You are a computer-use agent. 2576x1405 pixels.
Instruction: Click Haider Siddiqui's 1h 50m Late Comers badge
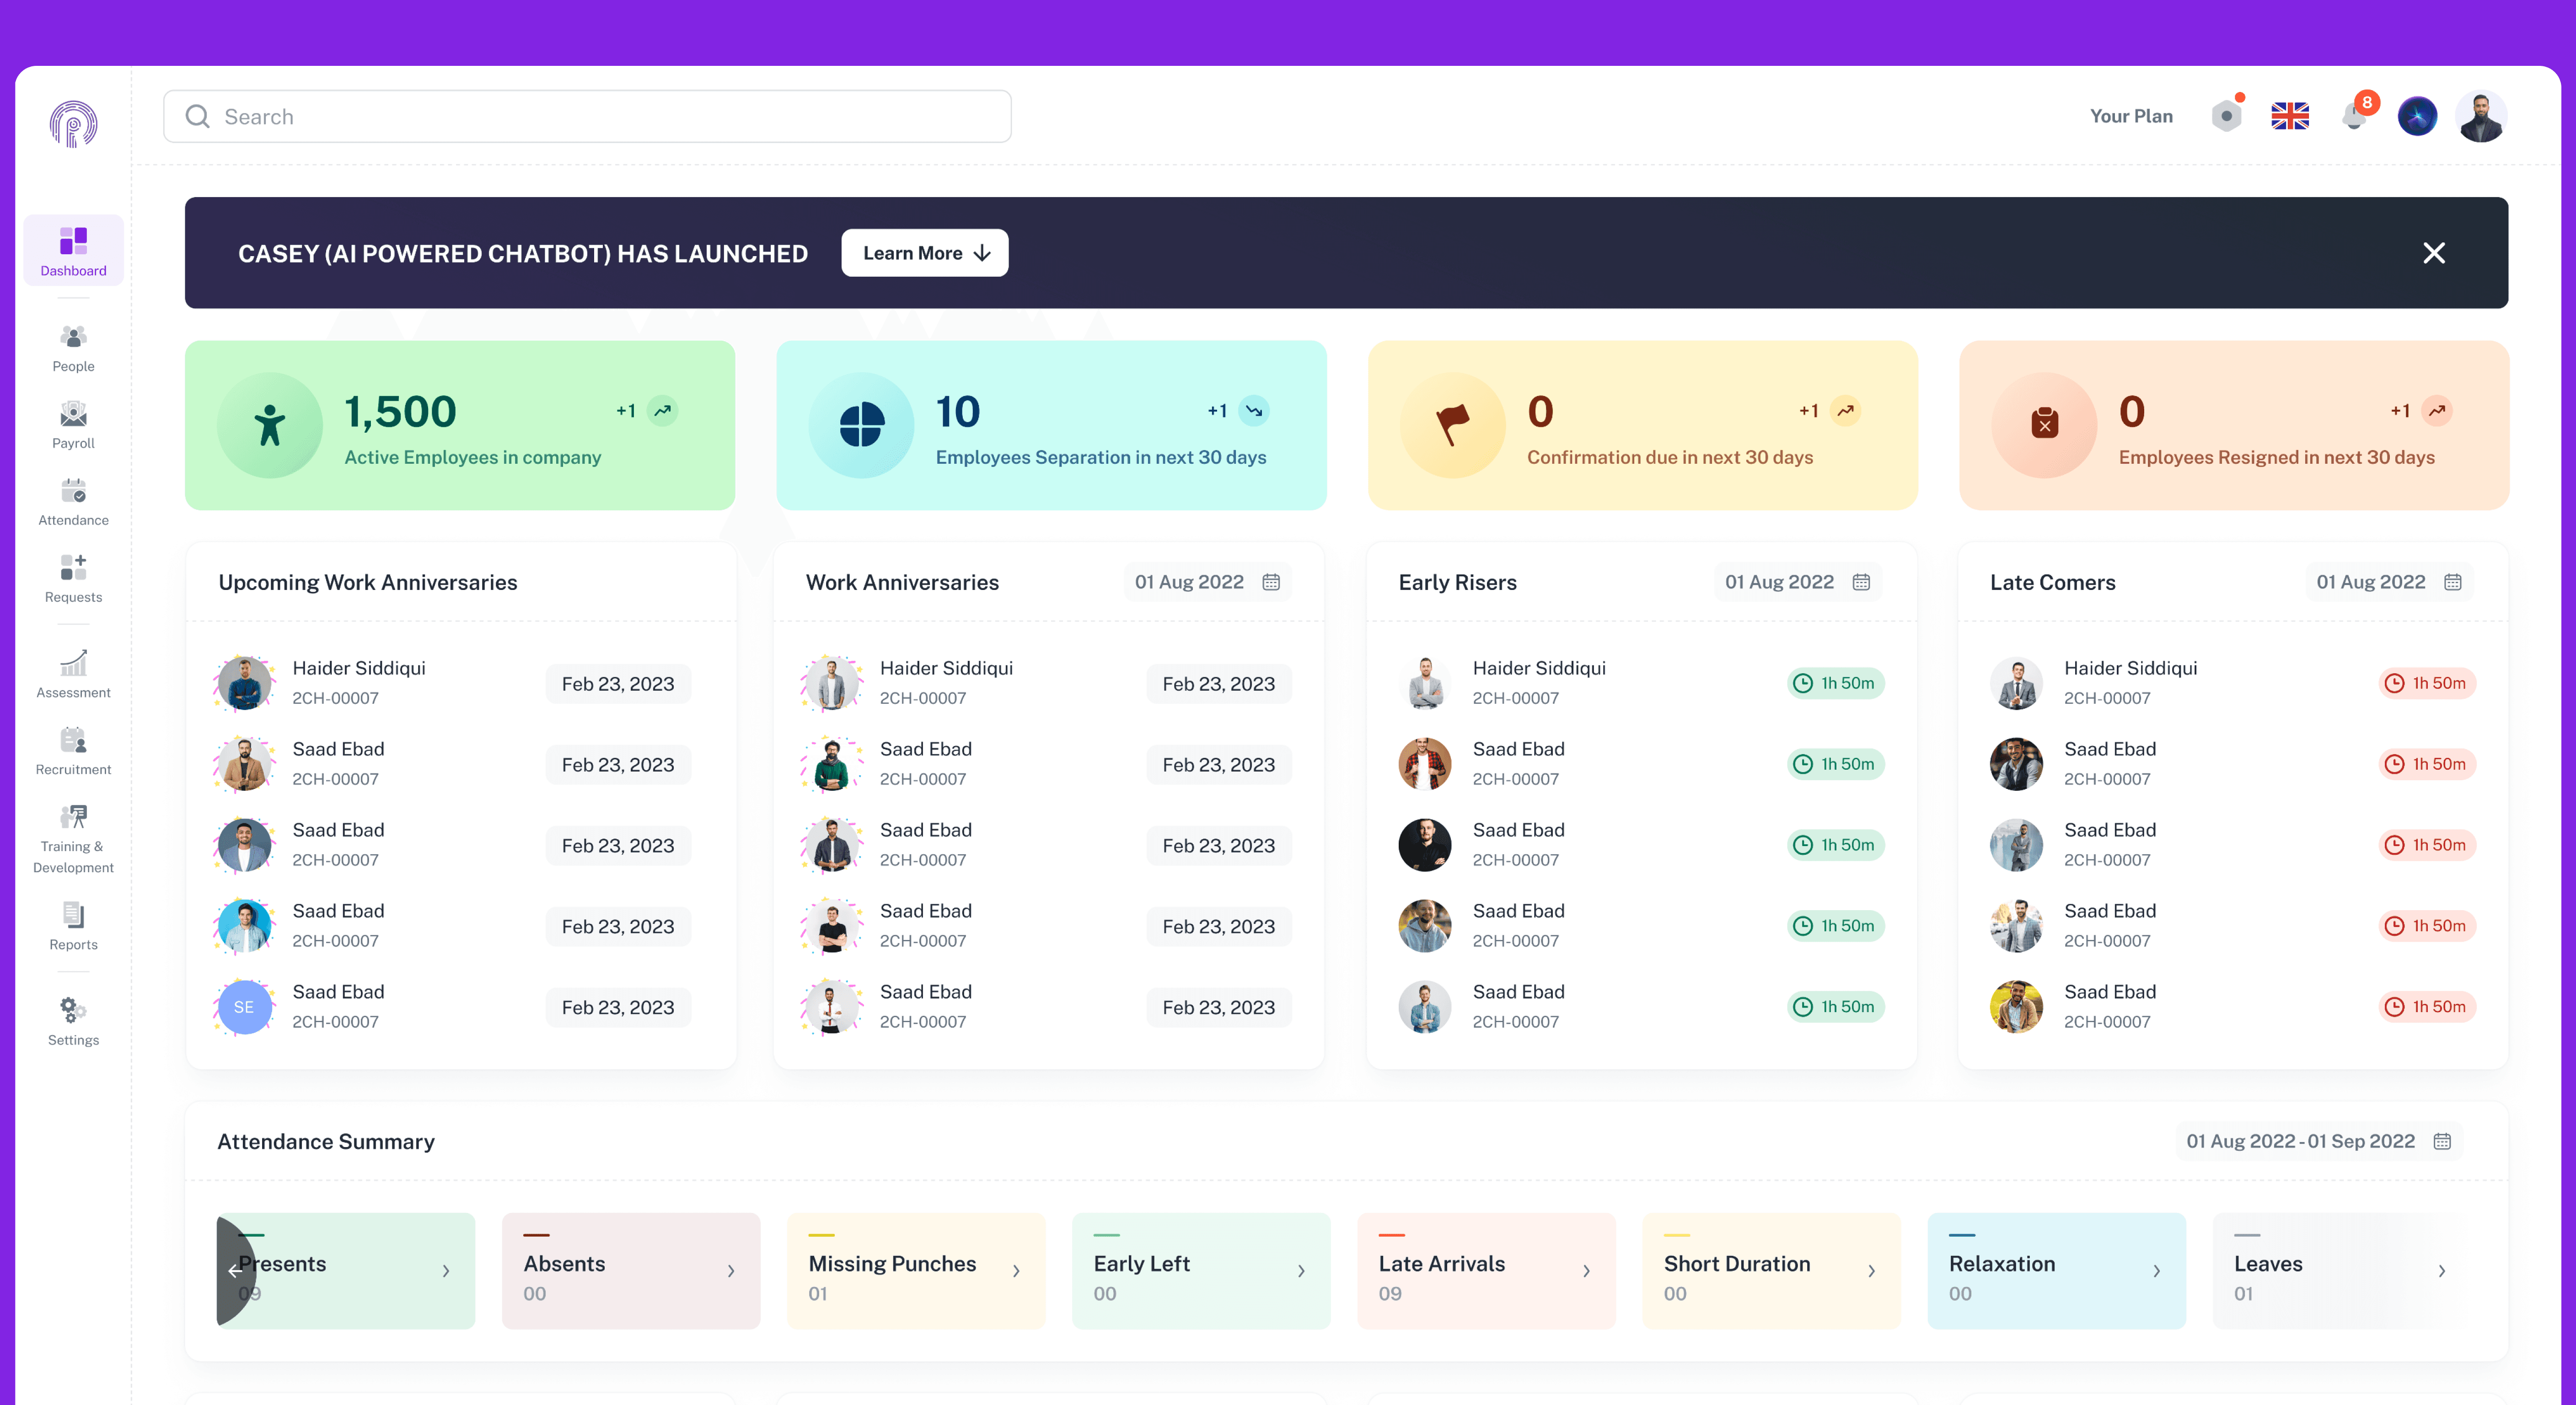pyautogui.click(x=2427, y=683)
